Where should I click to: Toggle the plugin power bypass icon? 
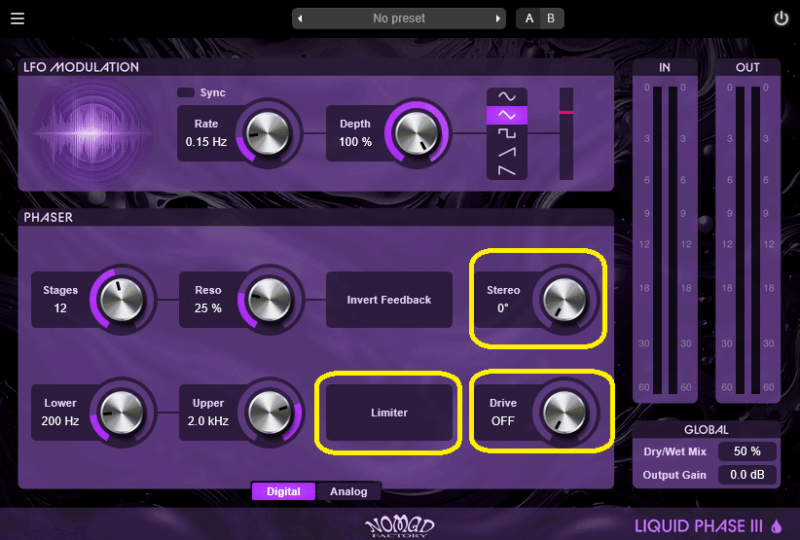pos(781,18)
